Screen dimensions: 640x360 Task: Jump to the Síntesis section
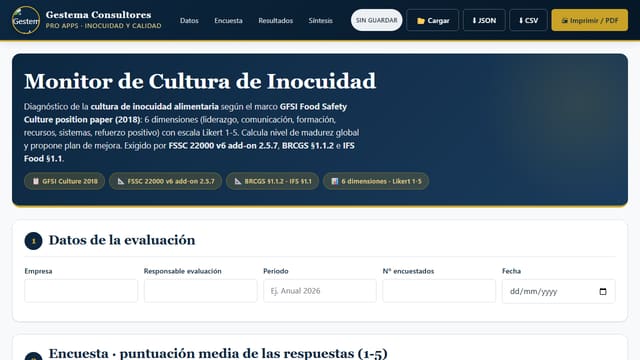[x=320, y=20]
